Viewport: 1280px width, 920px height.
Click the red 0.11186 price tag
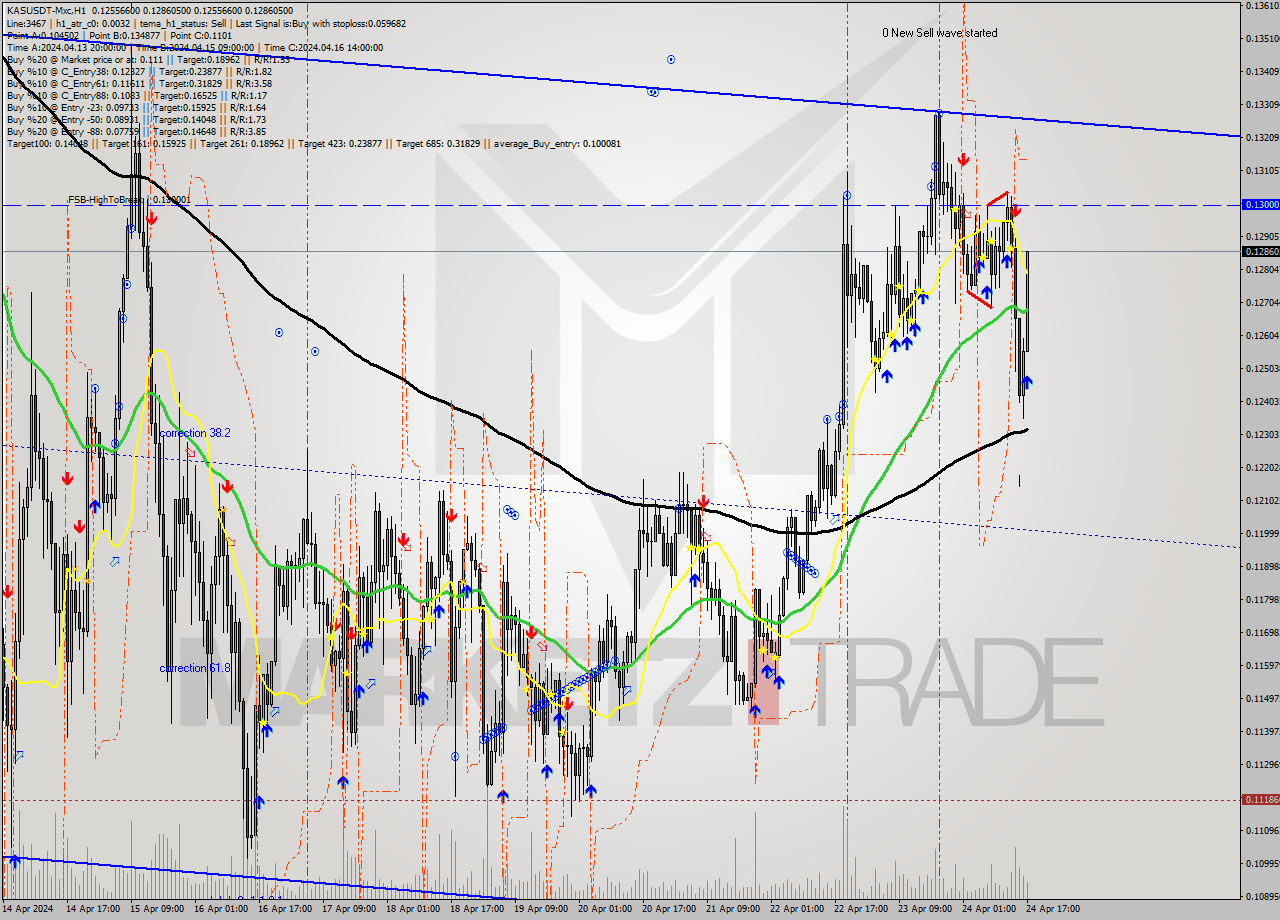(1260, 799)
